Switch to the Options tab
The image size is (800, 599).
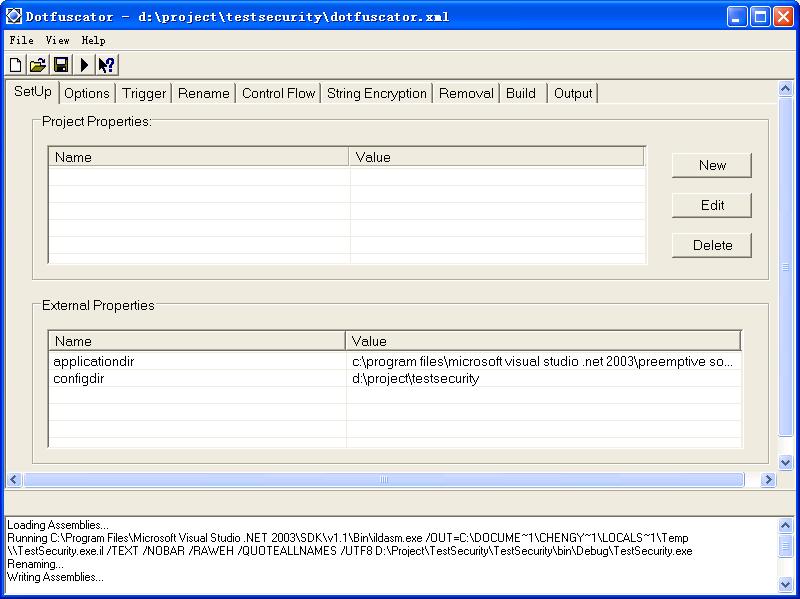87,93
